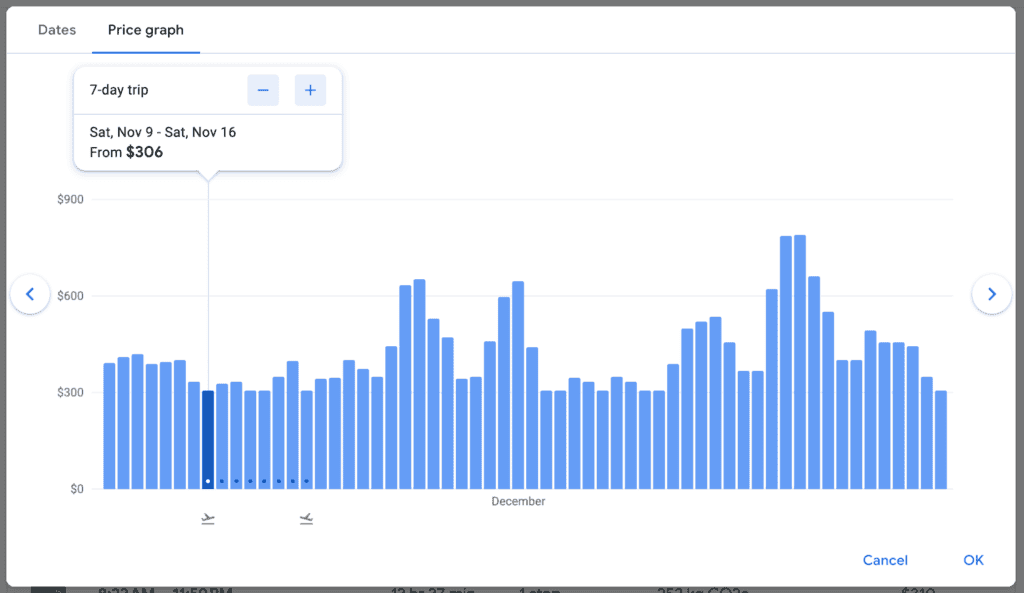Click the '7-day trip' label
This screenshot has height=593, width=1024.
pos(119,90)
